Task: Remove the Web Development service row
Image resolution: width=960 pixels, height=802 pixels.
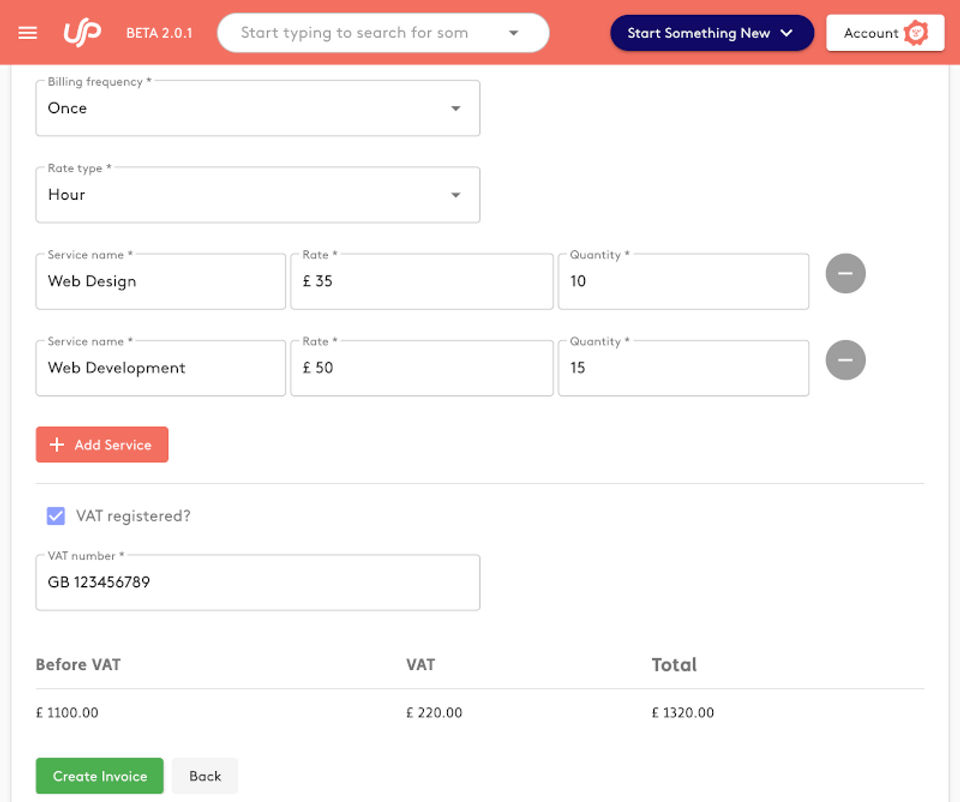Action: click(x=845, y=360)
